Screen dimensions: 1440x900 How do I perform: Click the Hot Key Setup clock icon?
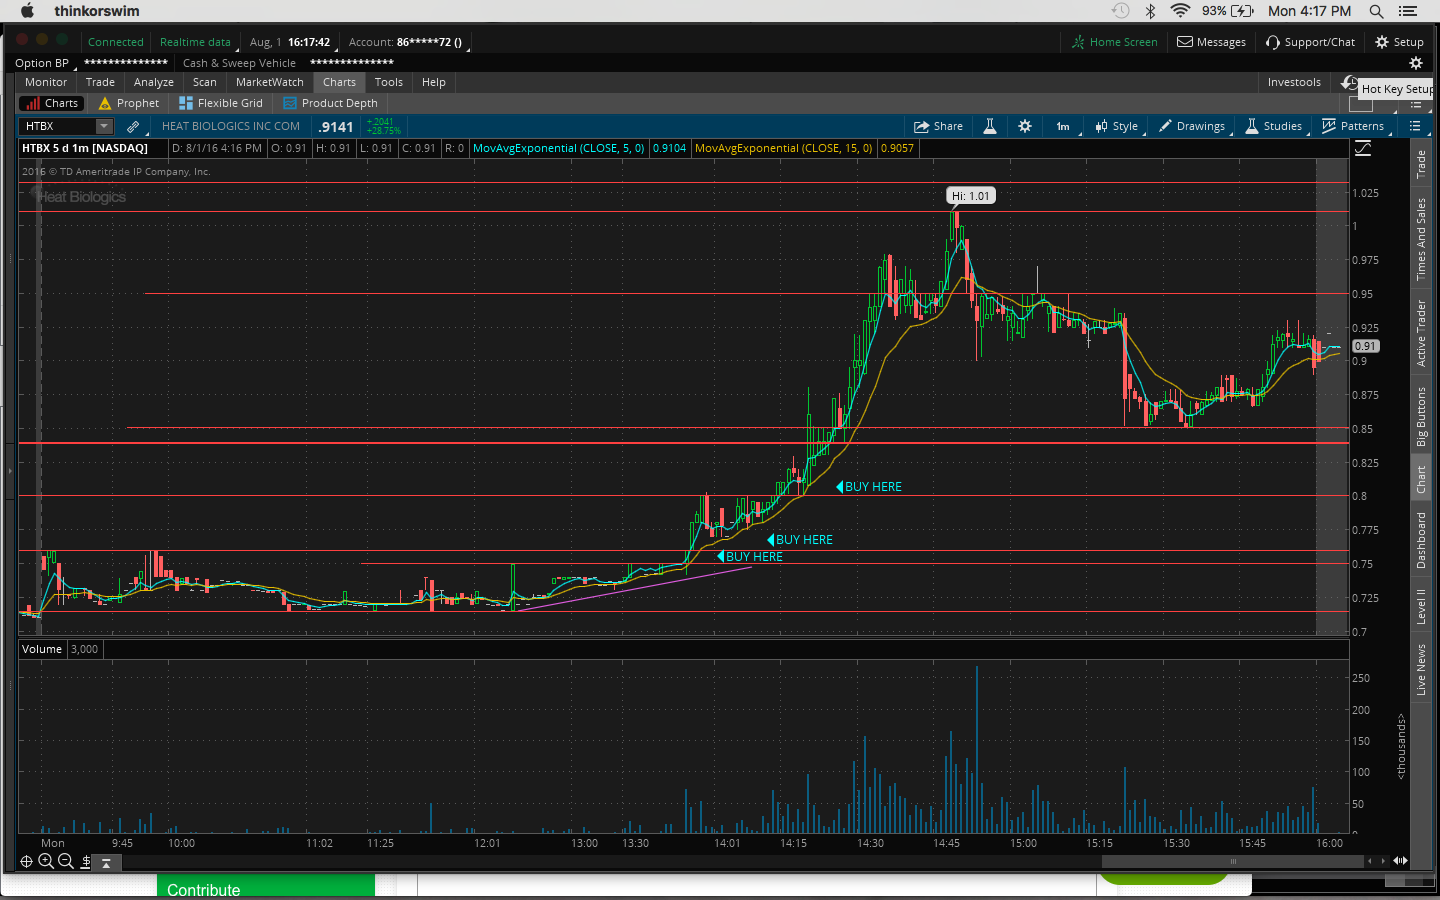1349,83
